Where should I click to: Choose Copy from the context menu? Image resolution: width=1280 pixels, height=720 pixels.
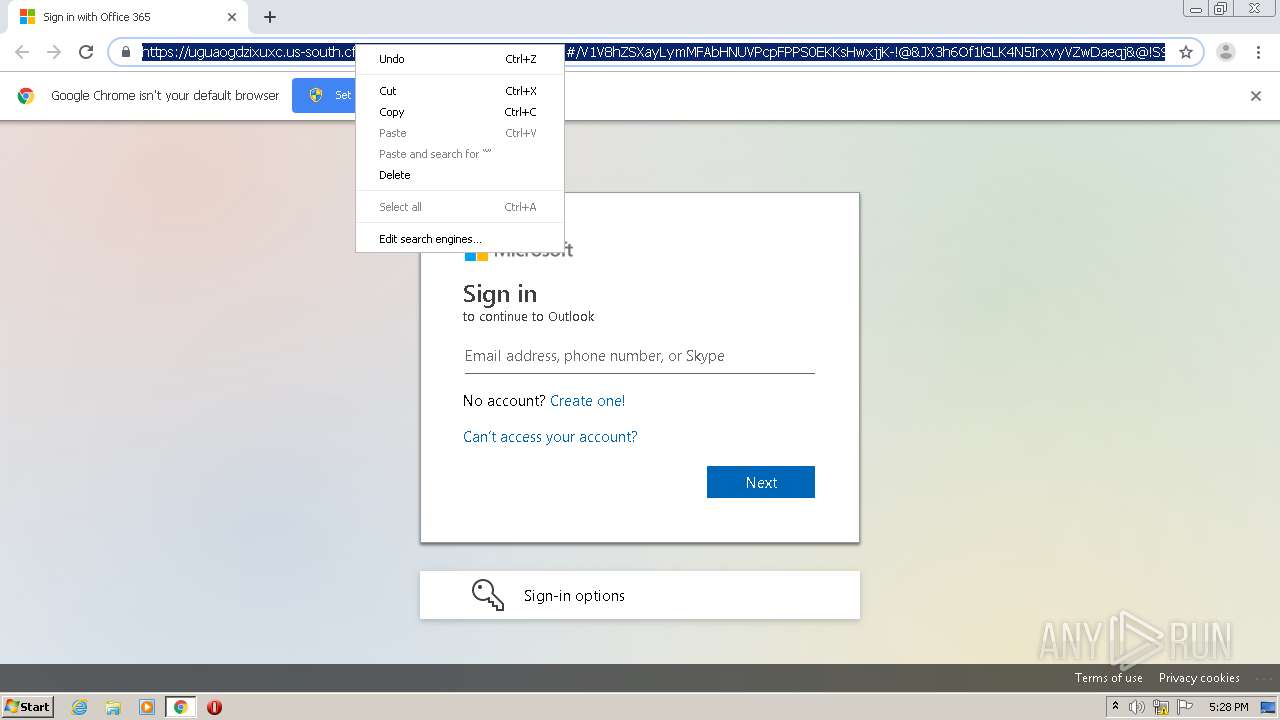pyautogui.click(x=460, y=112)
